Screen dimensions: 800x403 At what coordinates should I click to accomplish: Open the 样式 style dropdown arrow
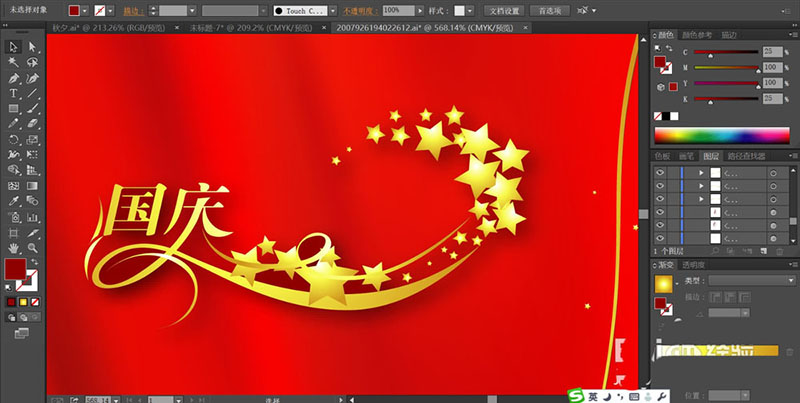coord(470,10)
